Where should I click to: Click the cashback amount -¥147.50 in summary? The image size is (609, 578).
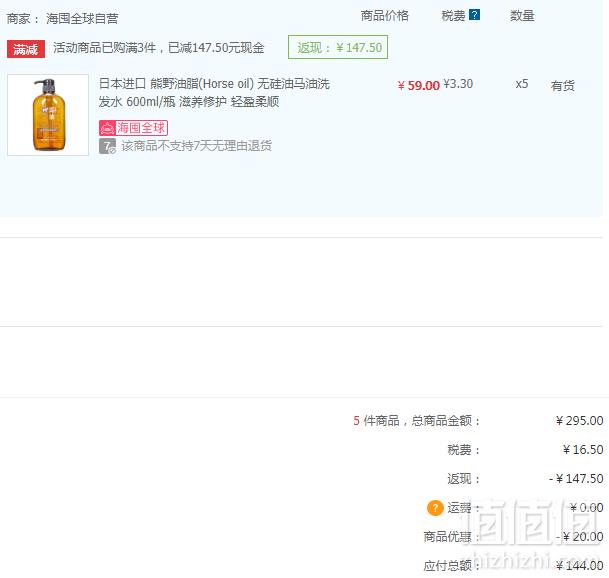[576, 479]
